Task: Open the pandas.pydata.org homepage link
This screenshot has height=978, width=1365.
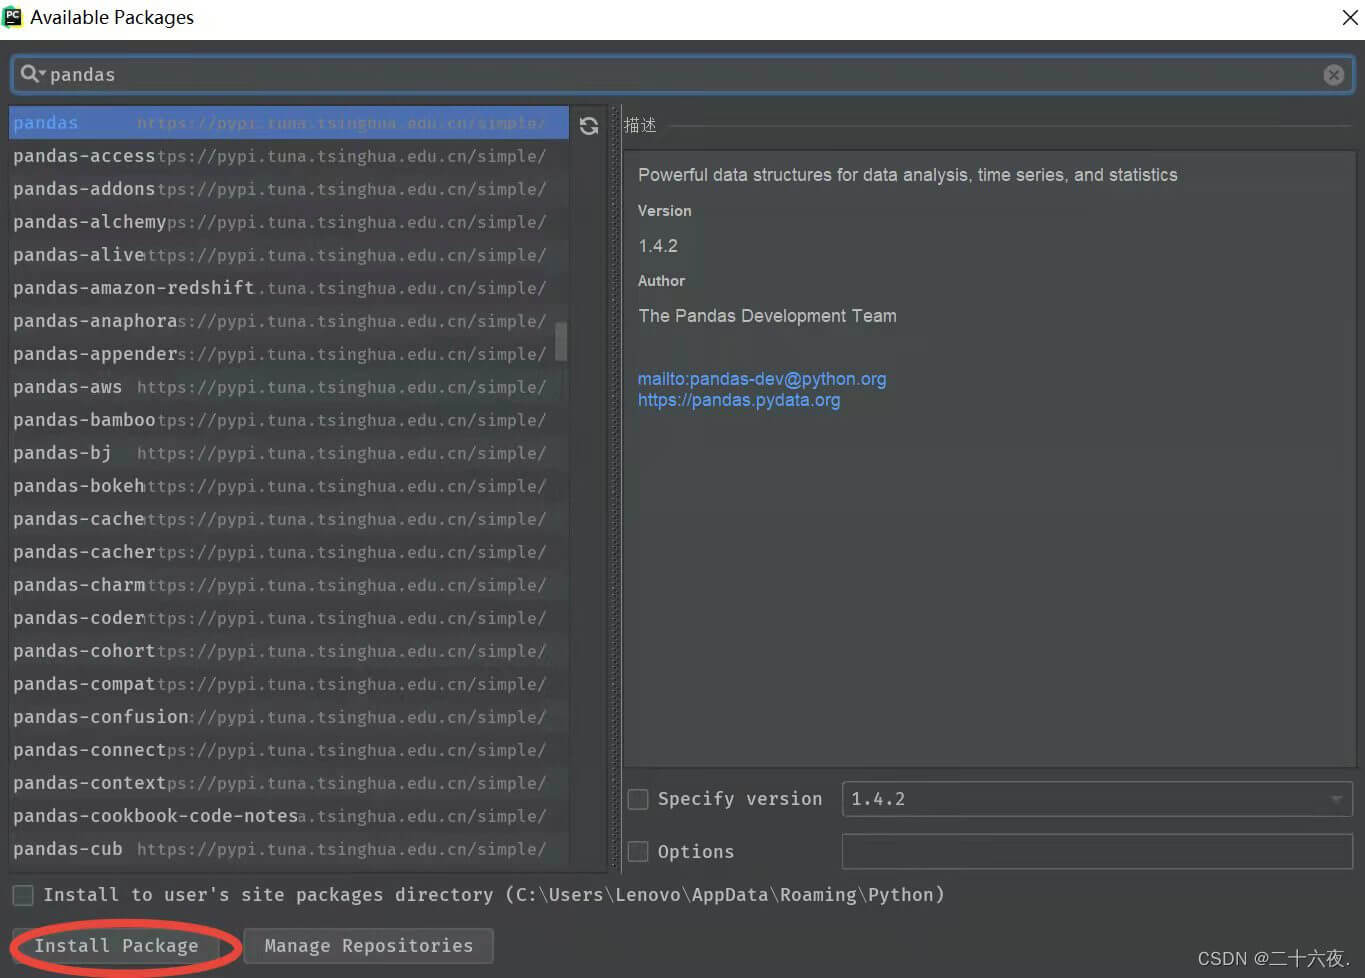Action: (738, 400)
